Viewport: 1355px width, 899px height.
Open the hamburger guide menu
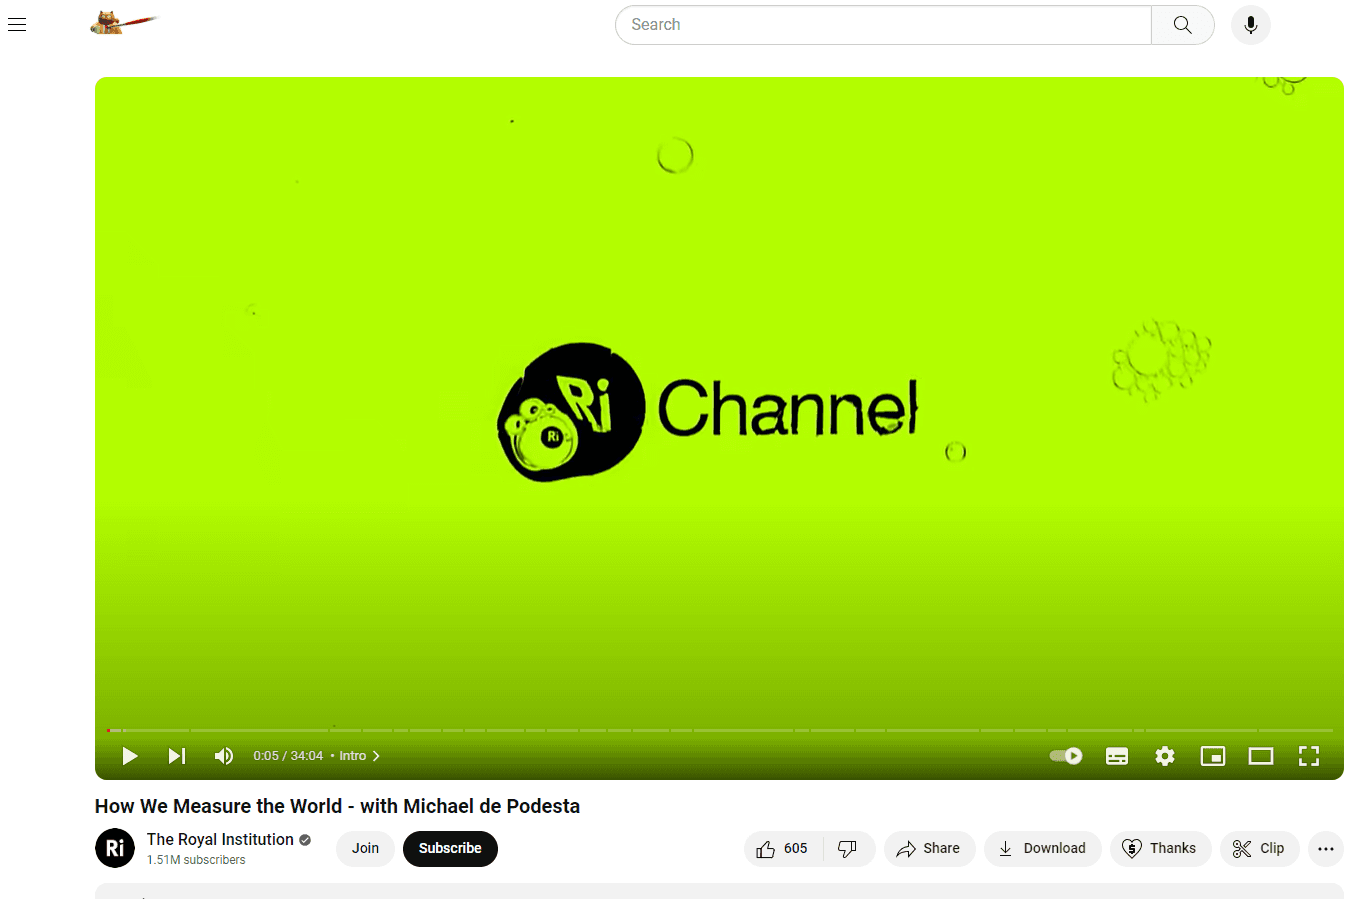17,25
